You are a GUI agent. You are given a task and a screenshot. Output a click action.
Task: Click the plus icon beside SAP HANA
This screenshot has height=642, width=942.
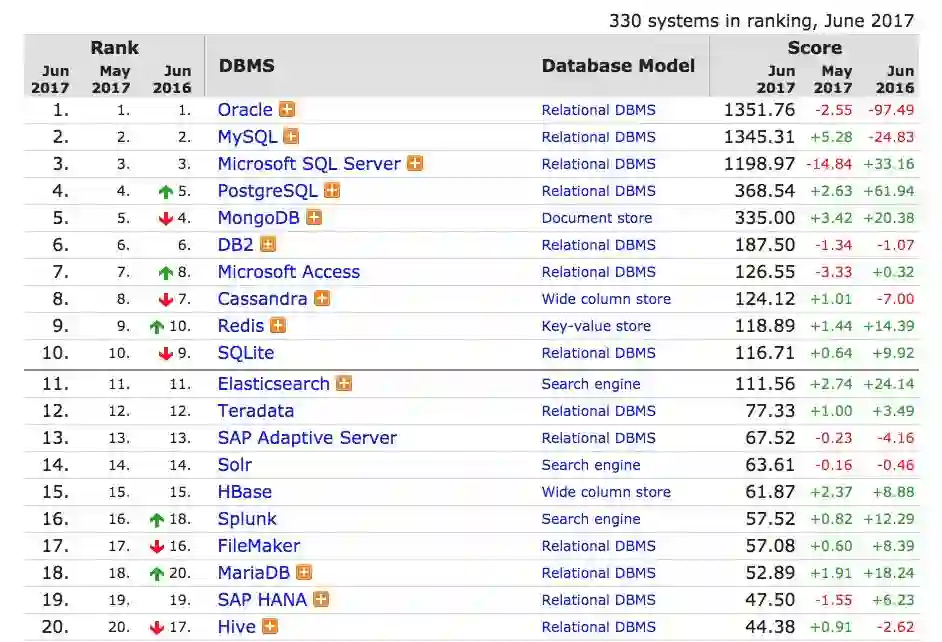321,600
